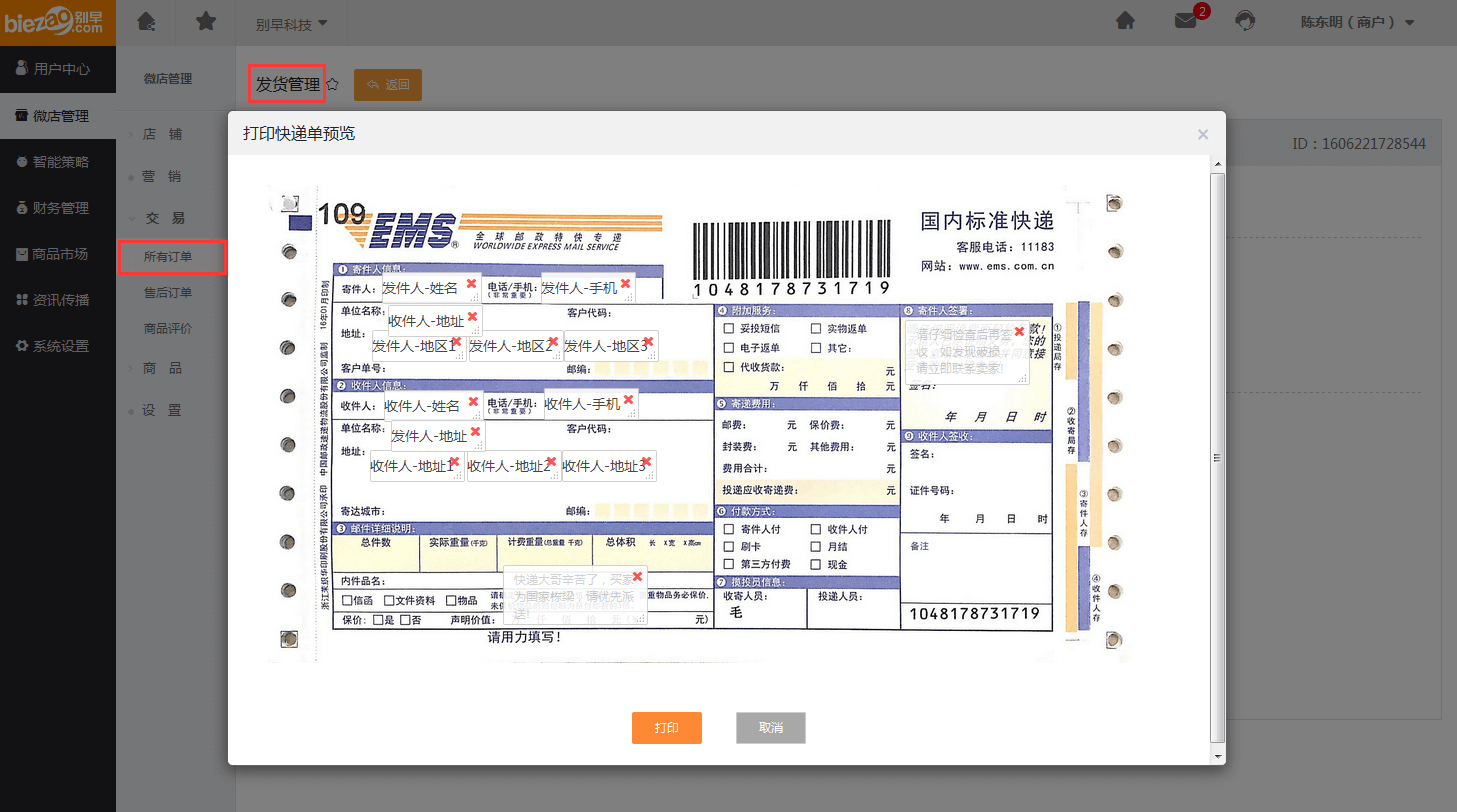1457x812 pixels.
Task: Delete the 发件人-地区2 field using red X
Action: (552, 342)
